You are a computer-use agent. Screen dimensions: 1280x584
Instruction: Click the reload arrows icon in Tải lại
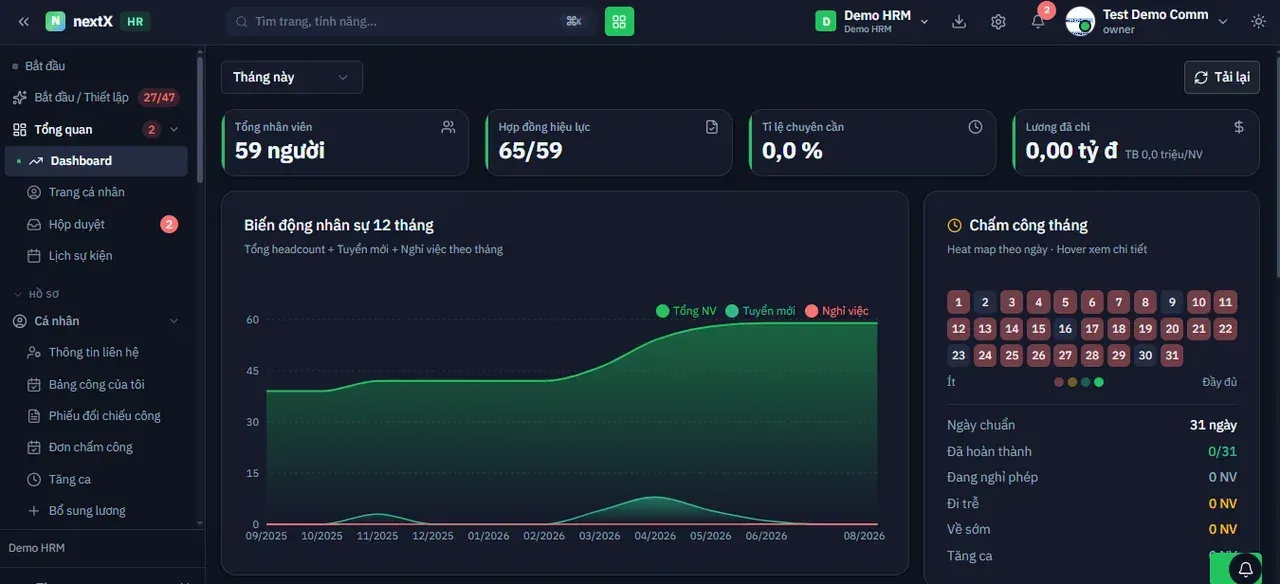[x=1201, y=77]
